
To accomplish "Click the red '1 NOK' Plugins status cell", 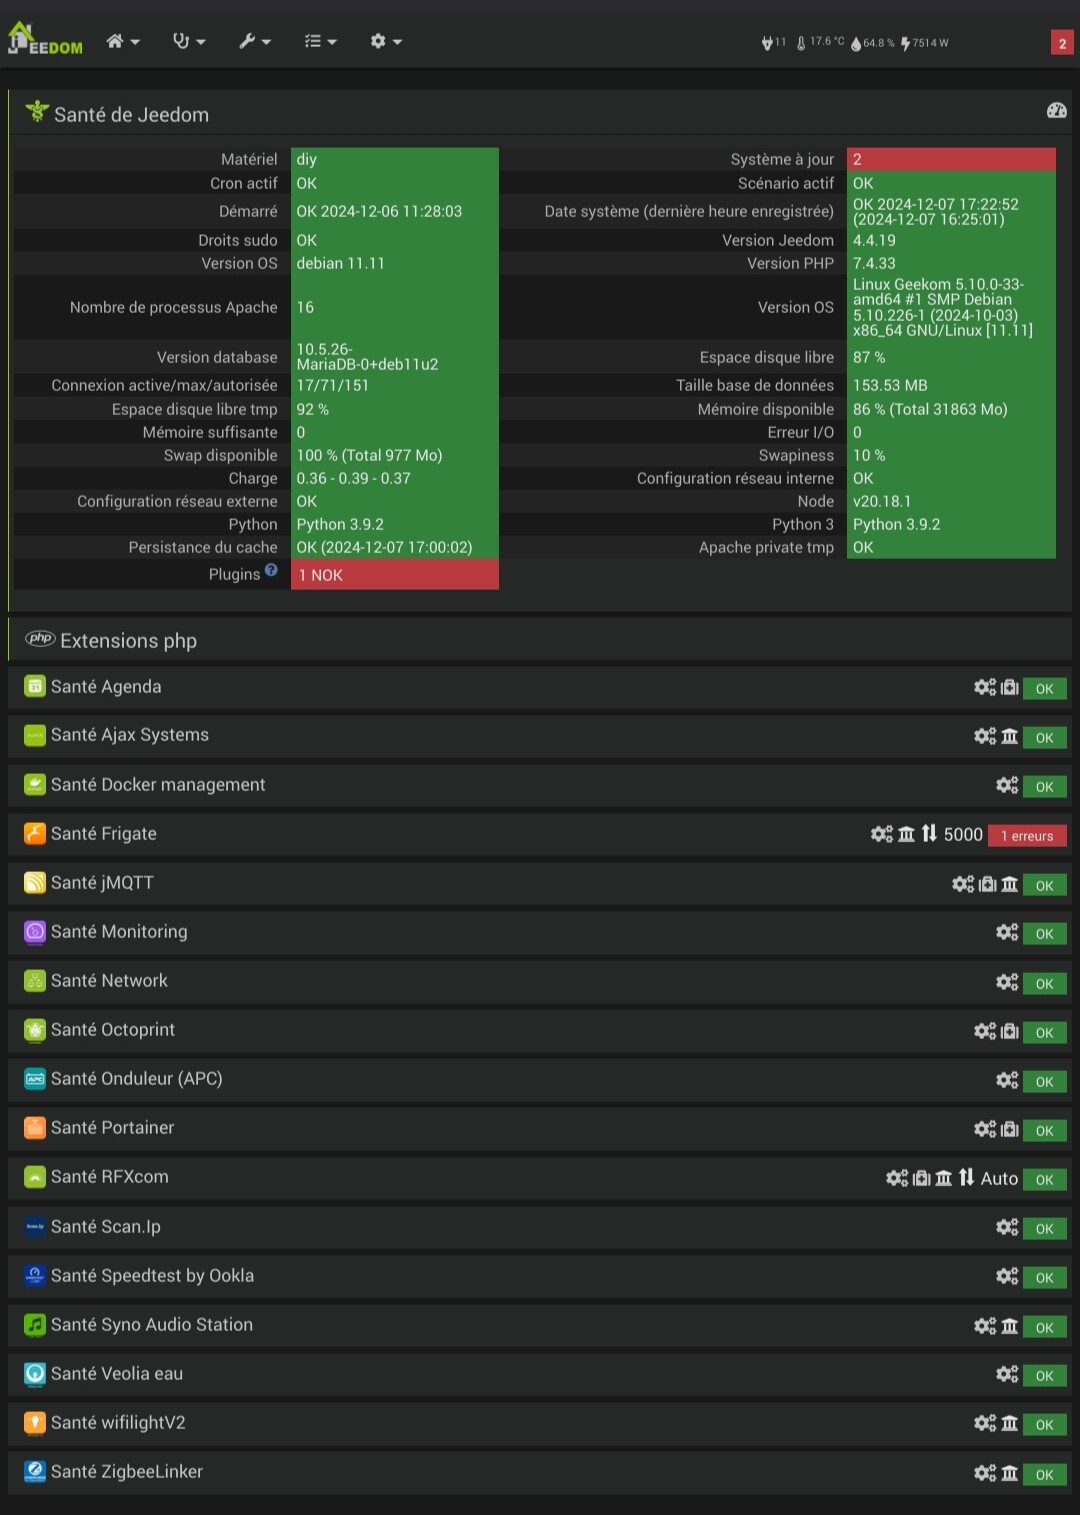I will [394, 575].
